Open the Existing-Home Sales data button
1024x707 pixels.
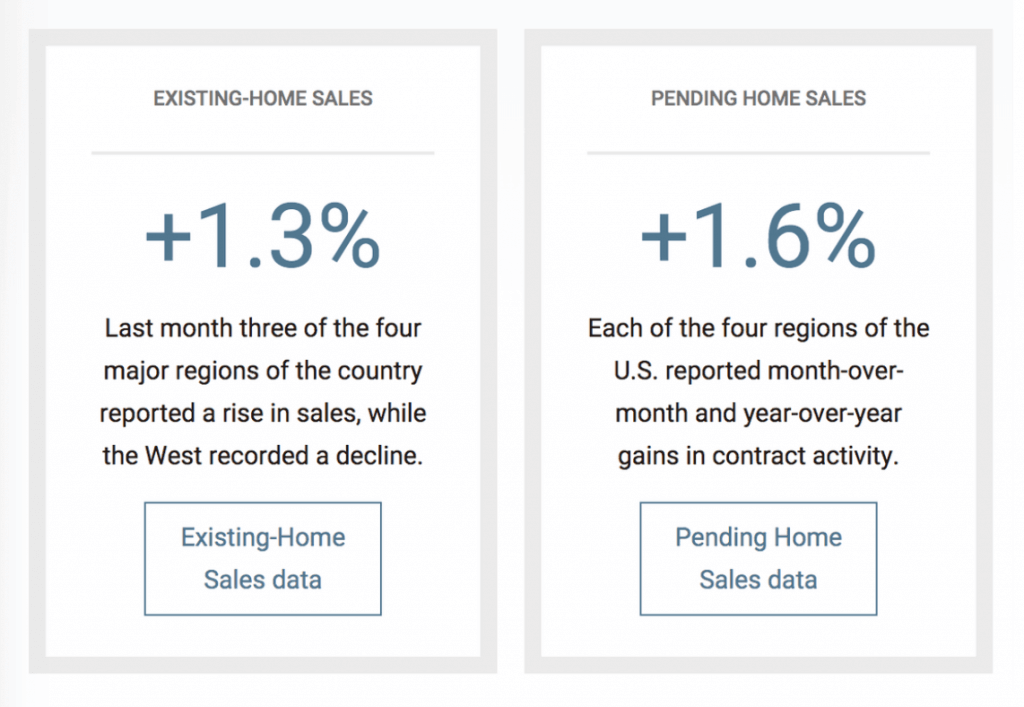[x=263, y=559]
